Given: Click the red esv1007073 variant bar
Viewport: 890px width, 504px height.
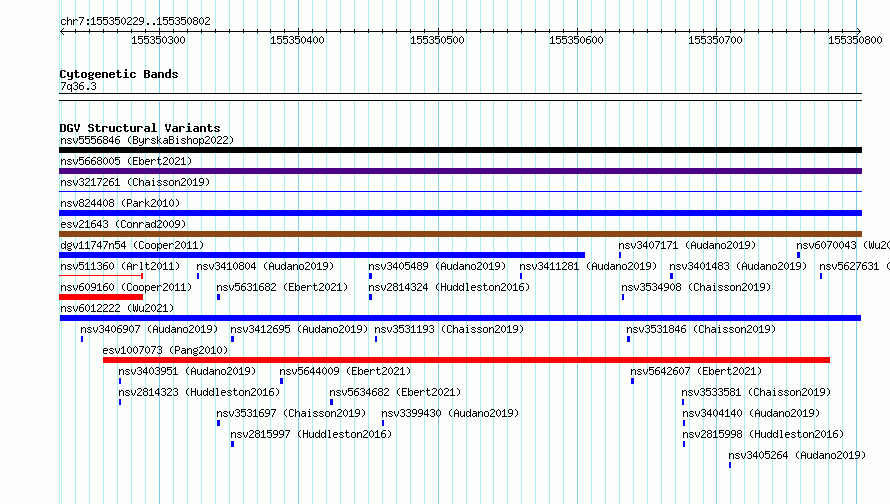Looking at the screenshot, I should coord(466,360).
